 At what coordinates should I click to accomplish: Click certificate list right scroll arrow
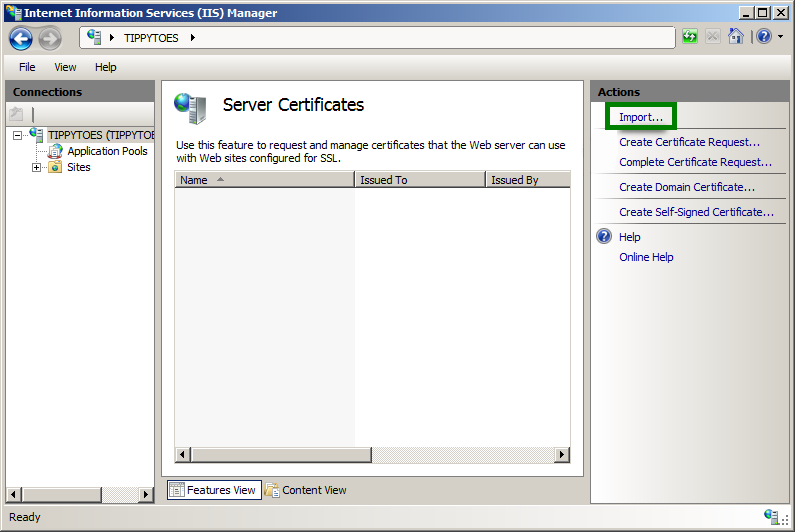562,455
